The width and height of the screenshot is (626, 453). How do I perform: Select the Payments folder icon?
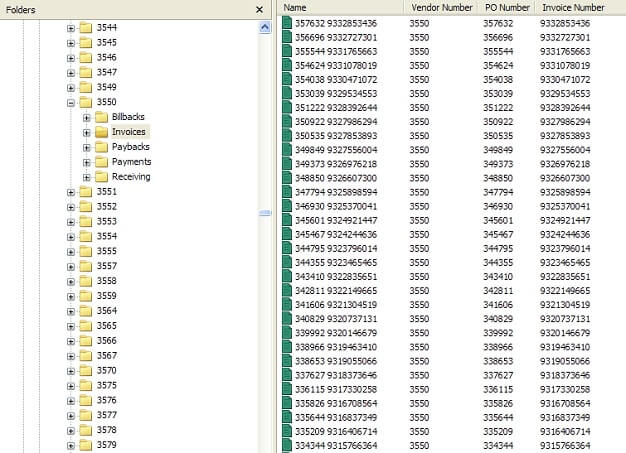point(101,162)
